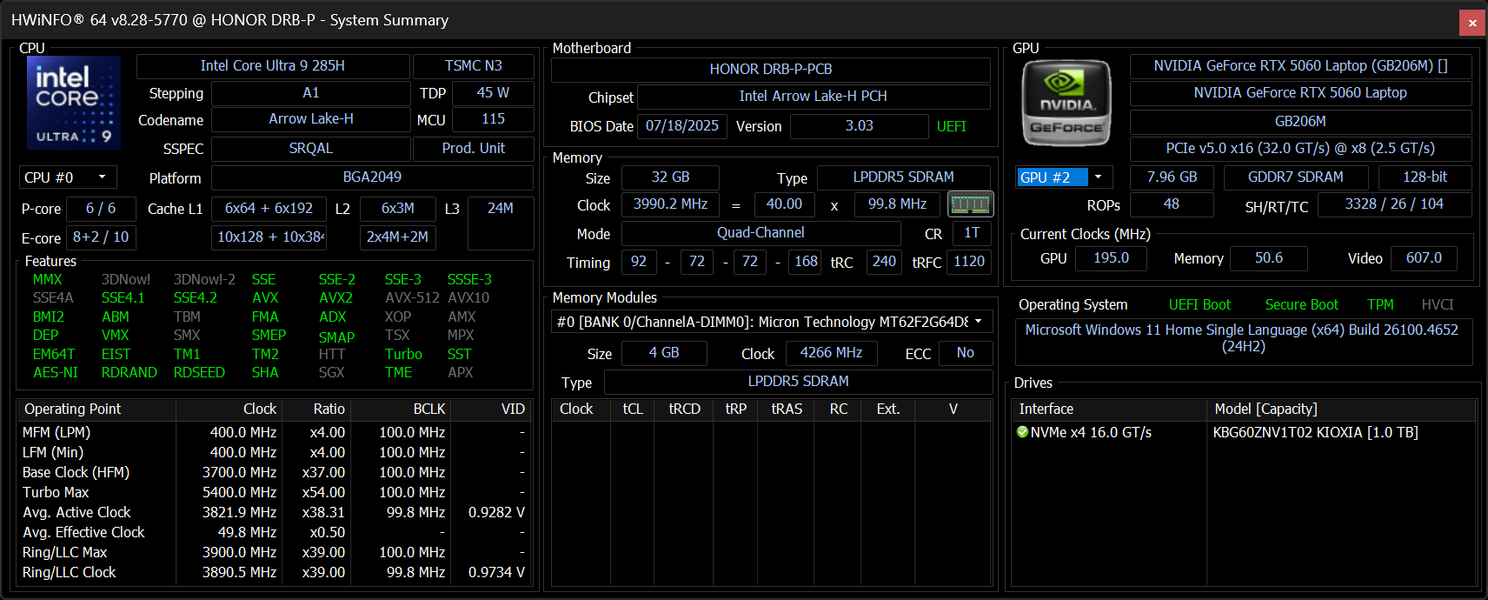Click the L3 cache 24M value

[x=501, y=223]
